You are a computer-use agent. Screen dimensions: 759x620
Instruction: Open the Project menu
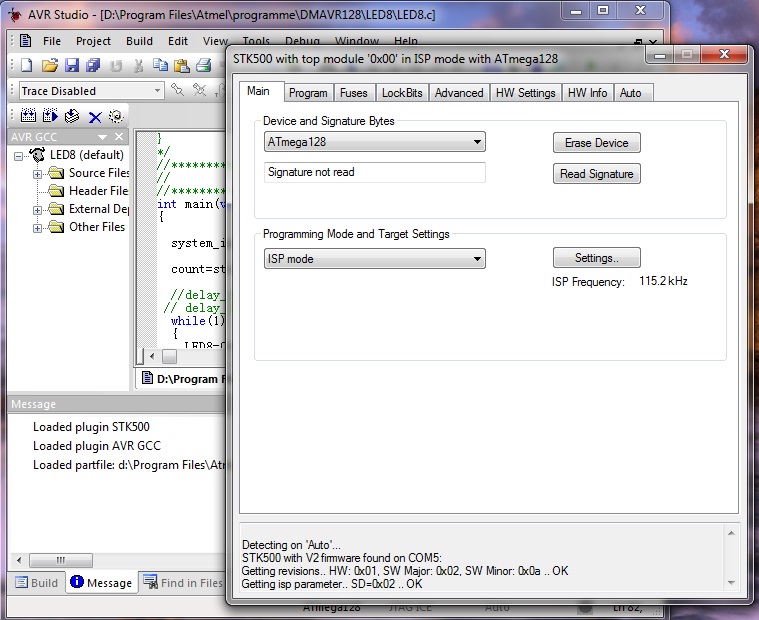93,41
